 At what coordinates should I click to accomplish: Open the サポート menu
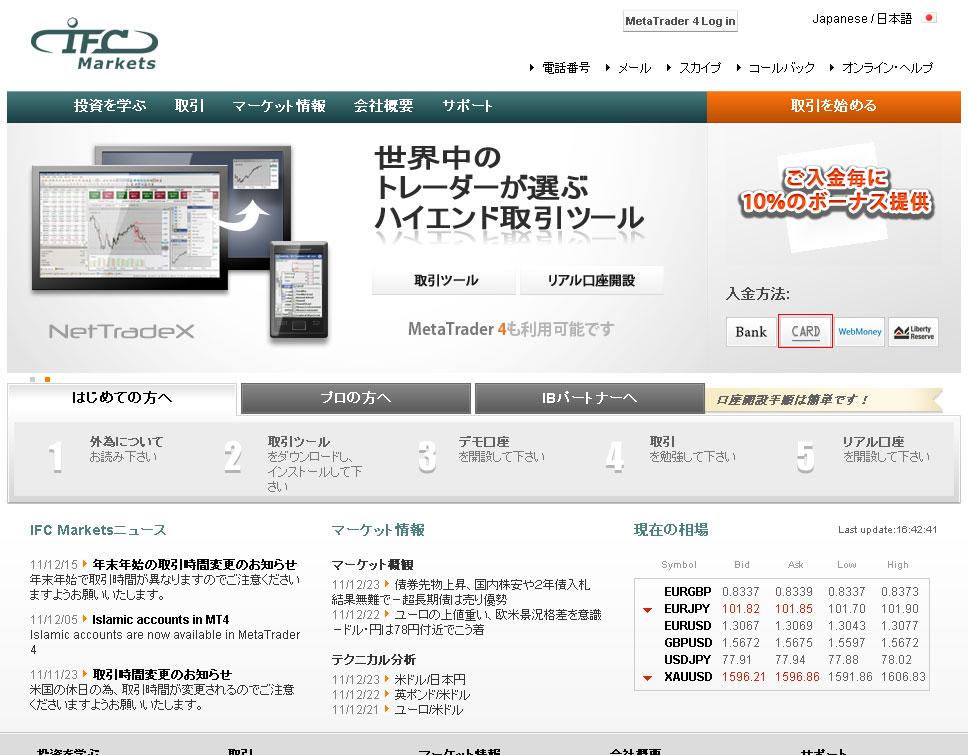[x=467, y=106]
